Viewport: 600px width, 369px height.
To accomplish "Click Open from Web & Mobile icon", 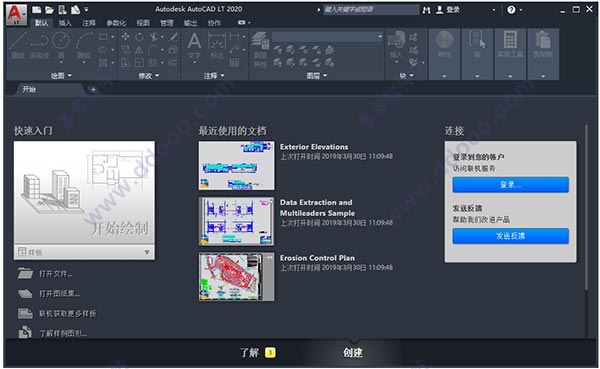I will pos(62,10).
